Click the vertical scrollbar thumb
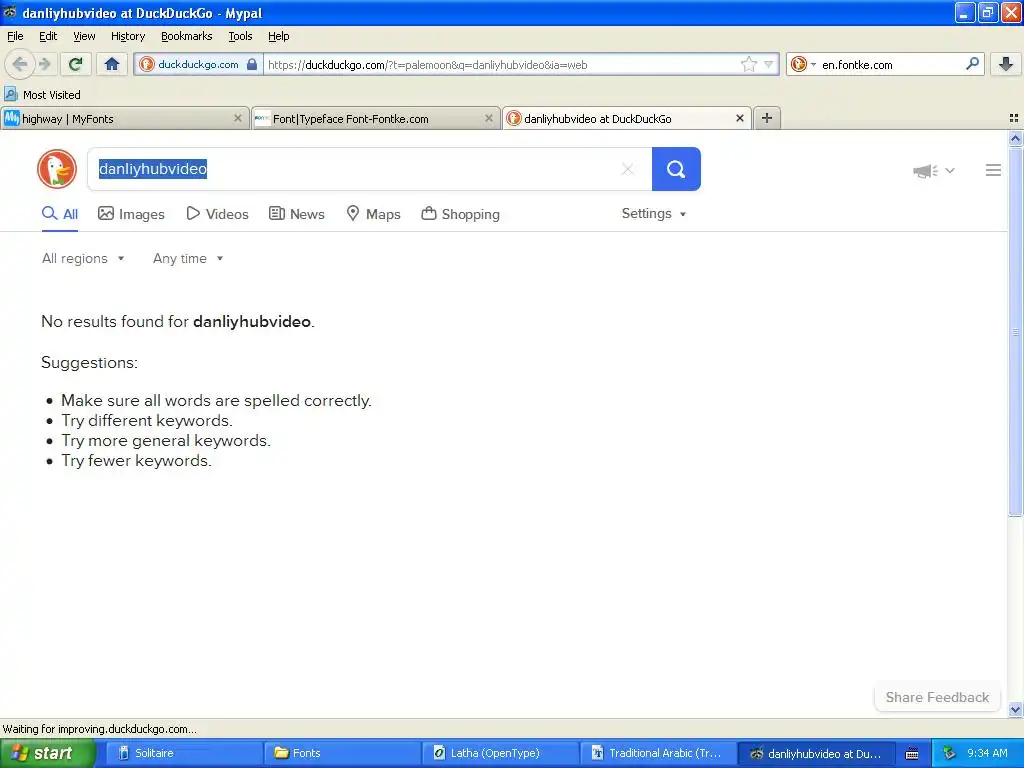Screen dimensions: 1024x768 tap(1015, 332)
